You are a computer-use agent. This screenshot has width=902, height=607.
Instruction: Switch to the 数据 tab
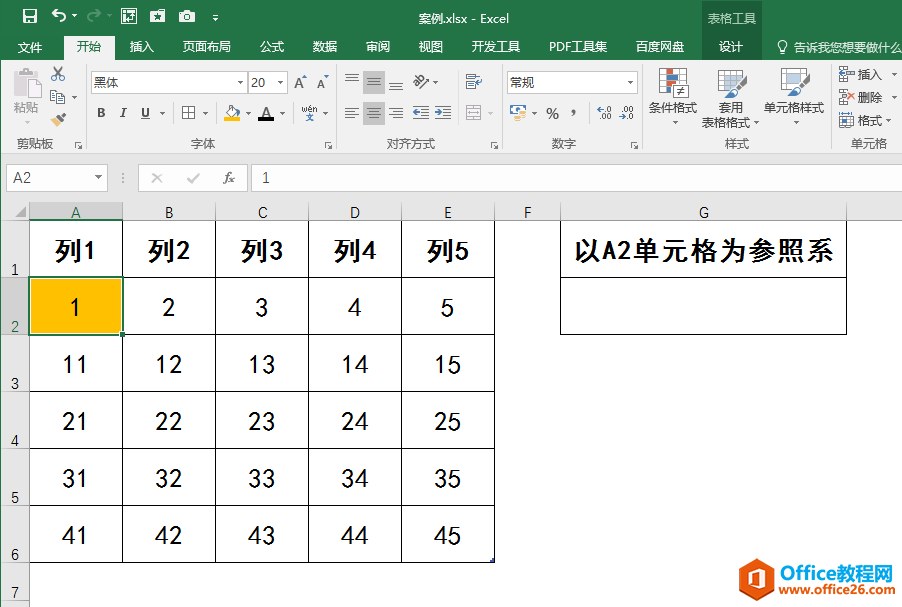(324, 47)
